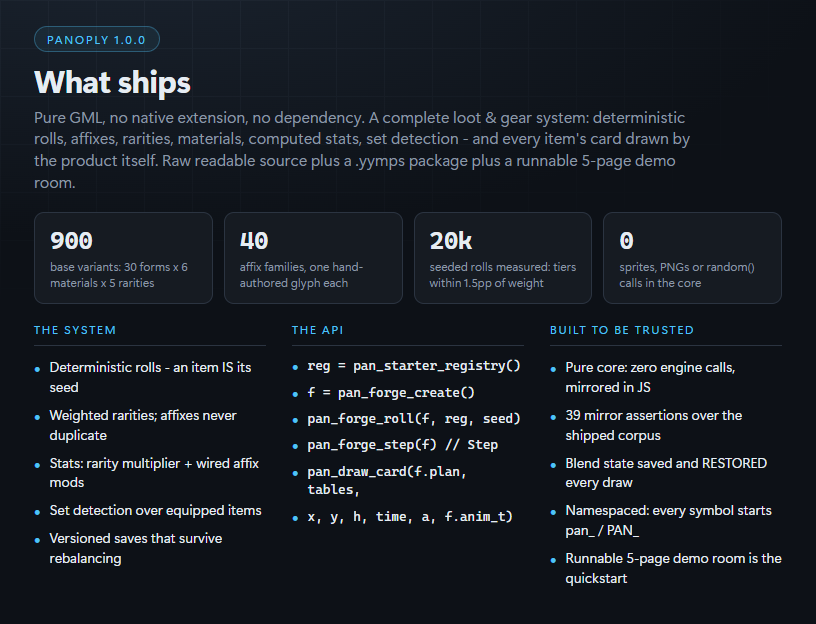Image resolution: width=816 pixels, height=624 pixels.
Task: Click the What ships heading
Action: point(112,82)
